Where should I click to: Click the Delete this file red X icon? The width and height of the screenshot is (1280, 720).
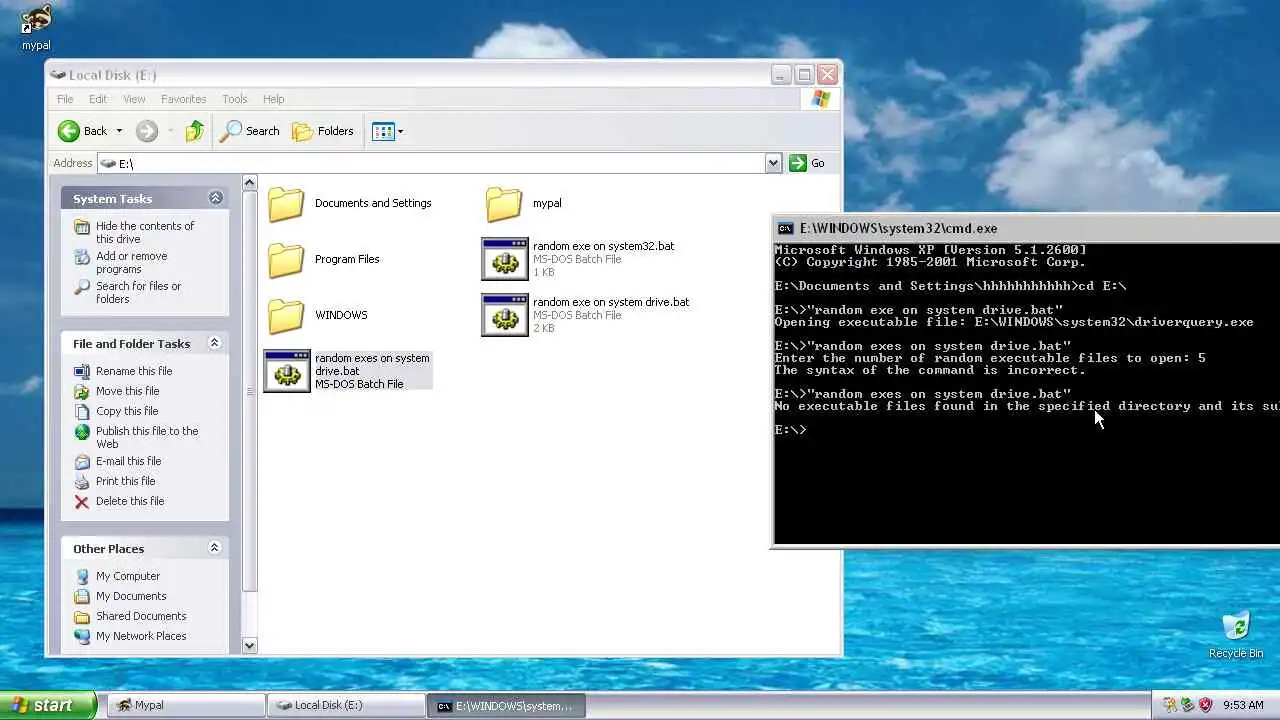click(x=82, y=501)
